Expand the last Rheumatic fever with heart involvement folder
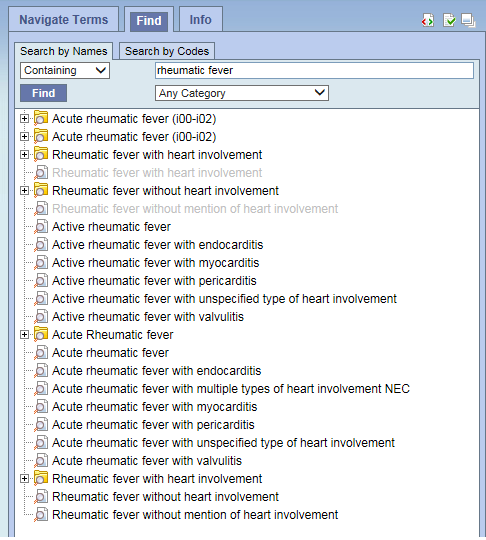 pyautogui.click(x=24, y=479)
